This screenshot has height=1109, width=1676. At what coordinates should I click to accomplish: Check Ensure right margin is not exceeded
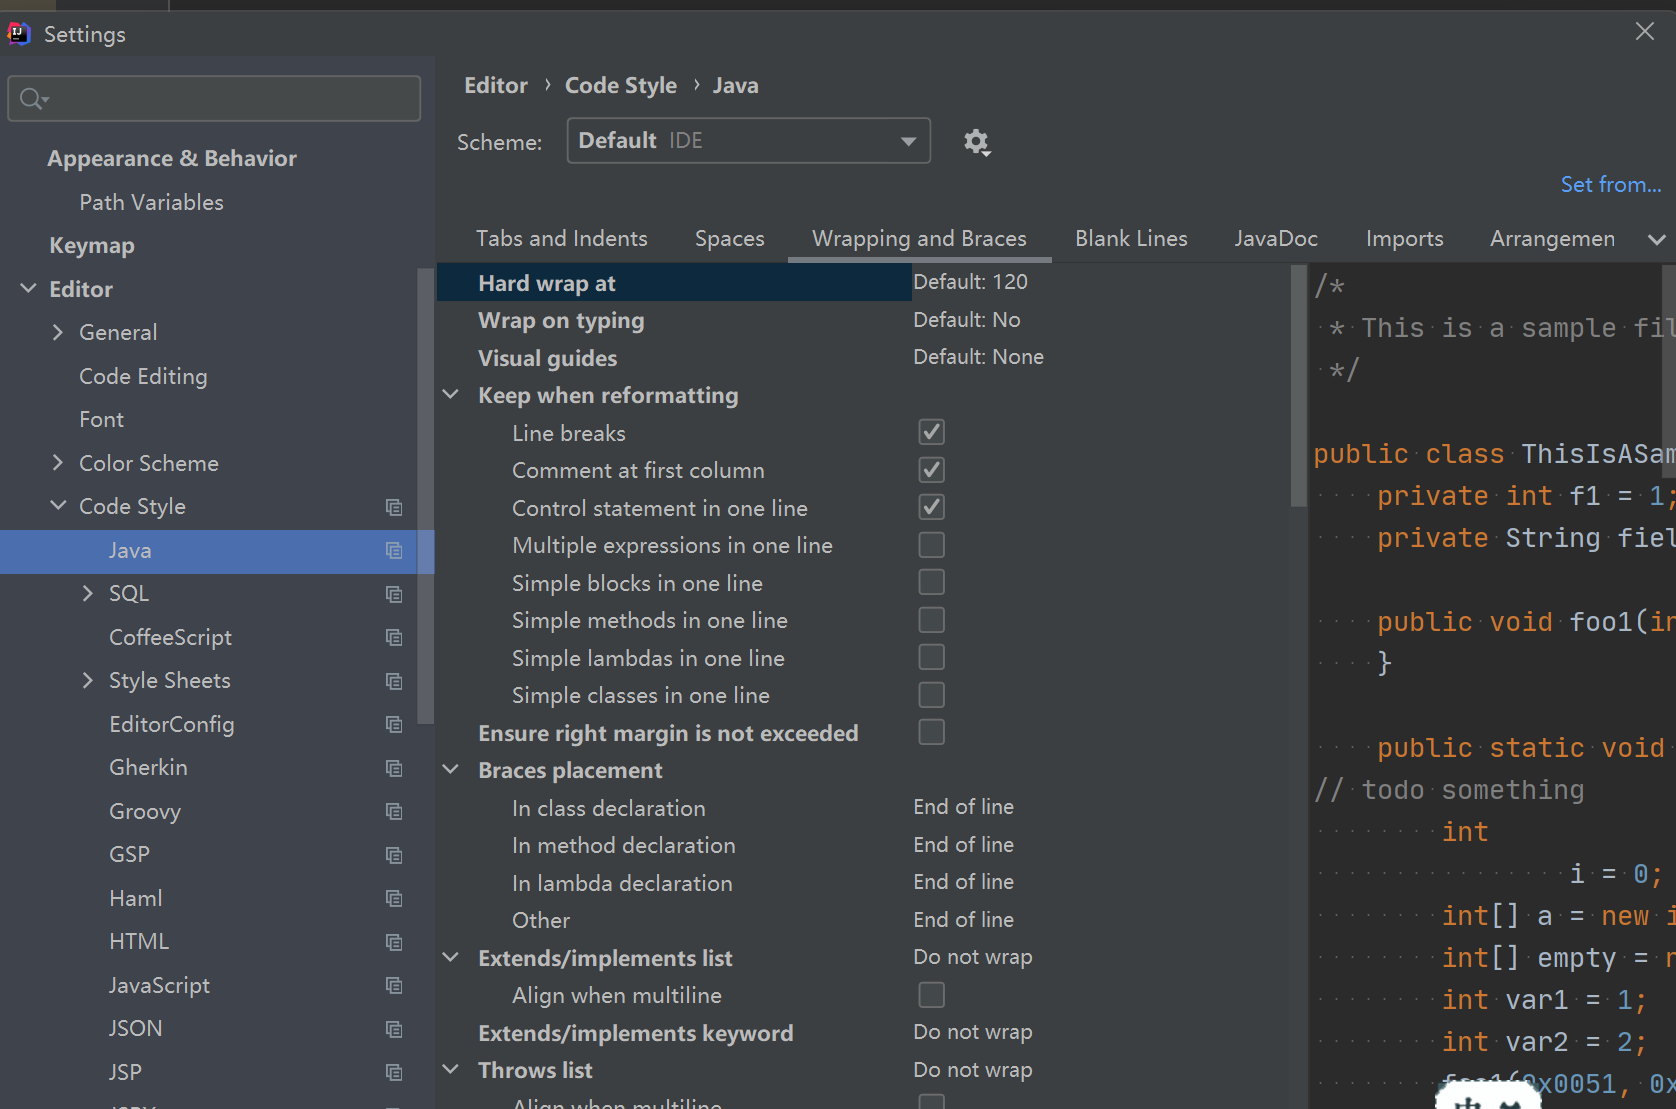pos(931,732)
